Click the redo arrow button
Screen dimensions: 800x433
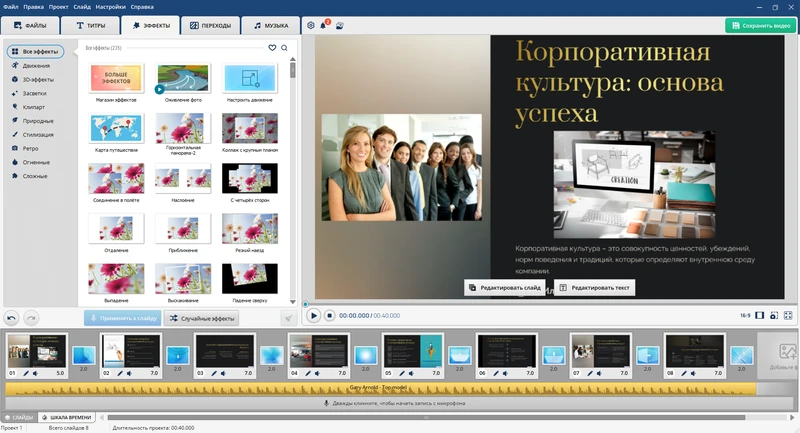tap(31, 318)
